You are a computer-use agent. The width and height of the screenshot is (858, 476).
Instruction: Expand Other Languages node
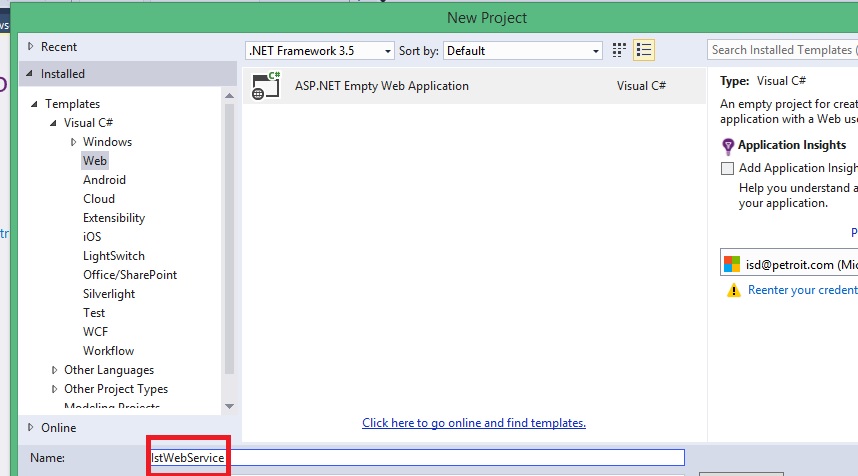pos(54,370)
